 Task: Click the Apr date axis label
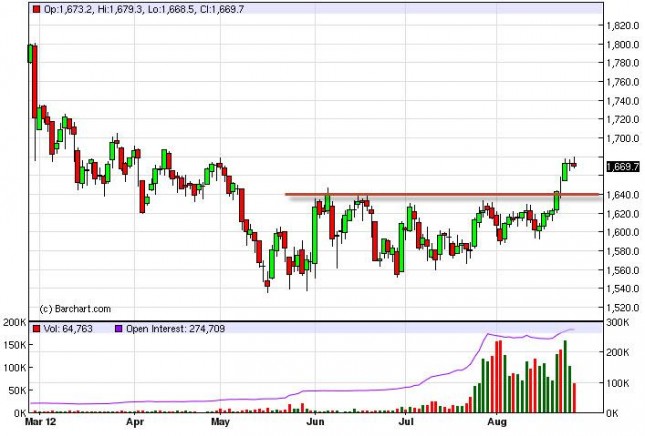pyautogui.click(x=135, y=422)
